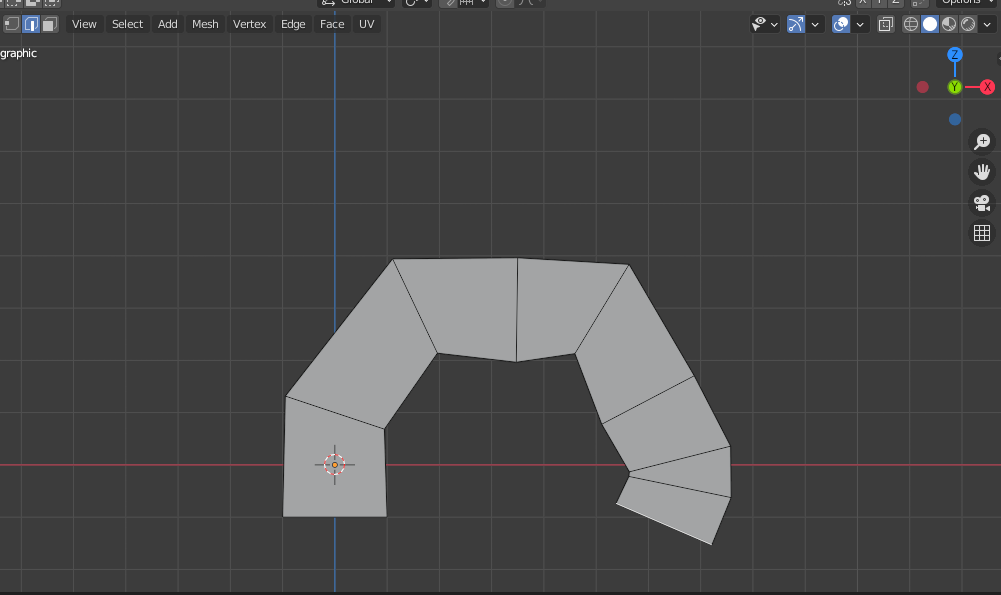Toggle X-Ray mode
Image resolution: width=1001 pixels, height=595 pixels.
(885, 24)
